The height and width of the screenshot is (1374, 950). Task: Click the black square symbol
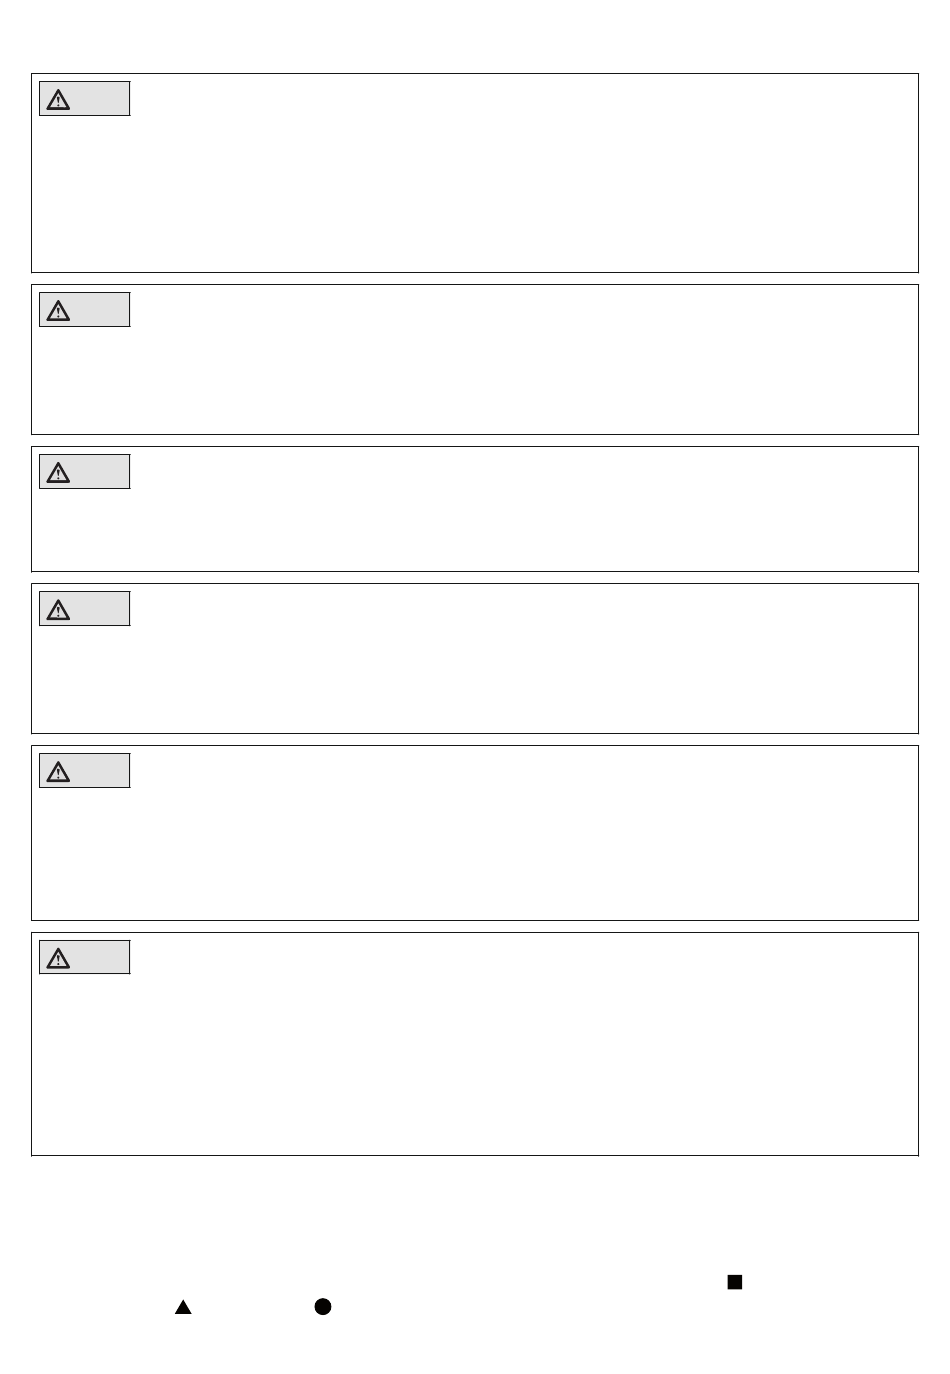tap(735, 1282)
